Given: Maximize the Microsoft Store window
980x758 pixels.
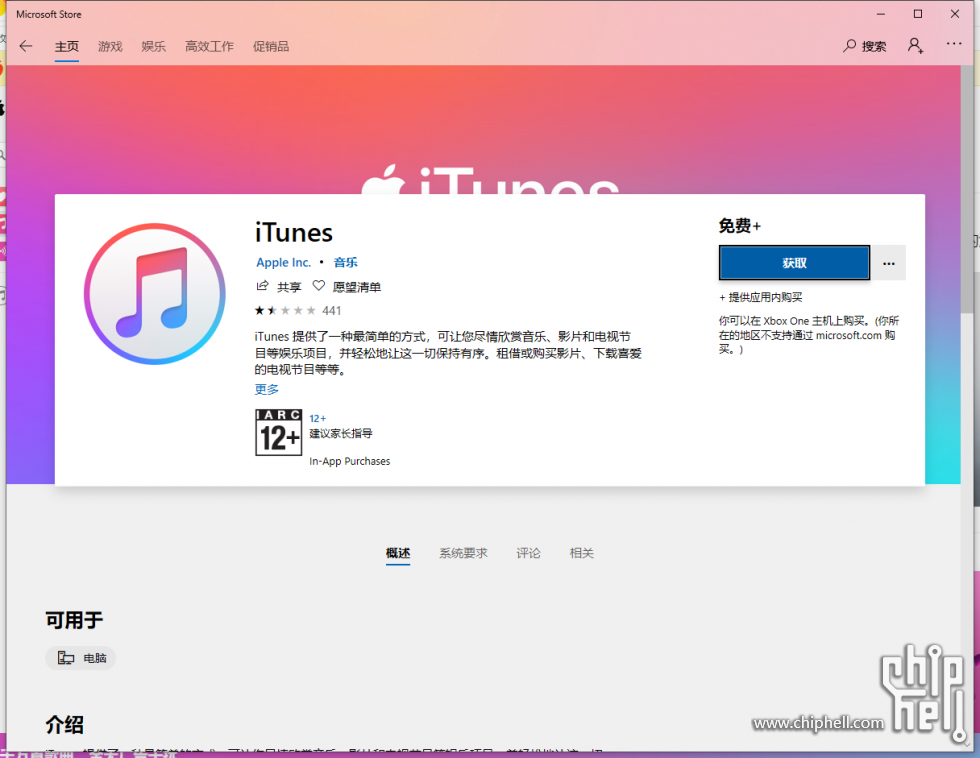Looking at the screenshot, I should [x=918, y=14].
